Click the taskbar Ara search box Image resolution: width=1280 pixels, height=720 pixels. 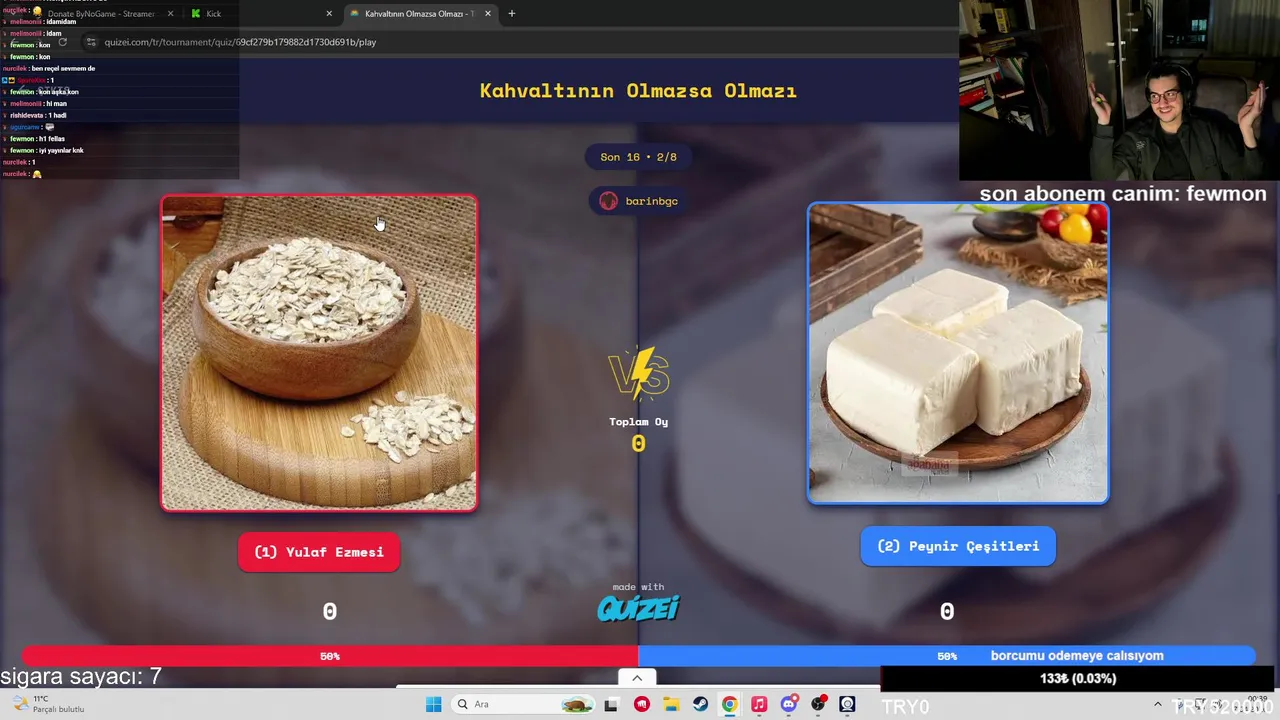coord(522,704)
